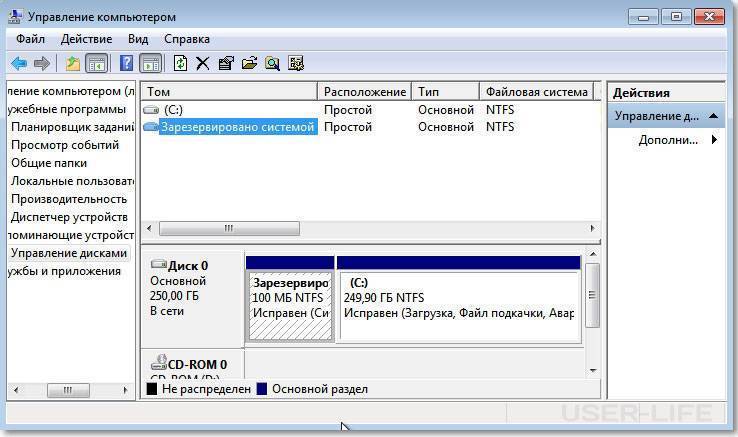Click tree pane scrollbar right arrow
Image resolution: width=738 pixels, height=437 pixels.
point(125,390)
